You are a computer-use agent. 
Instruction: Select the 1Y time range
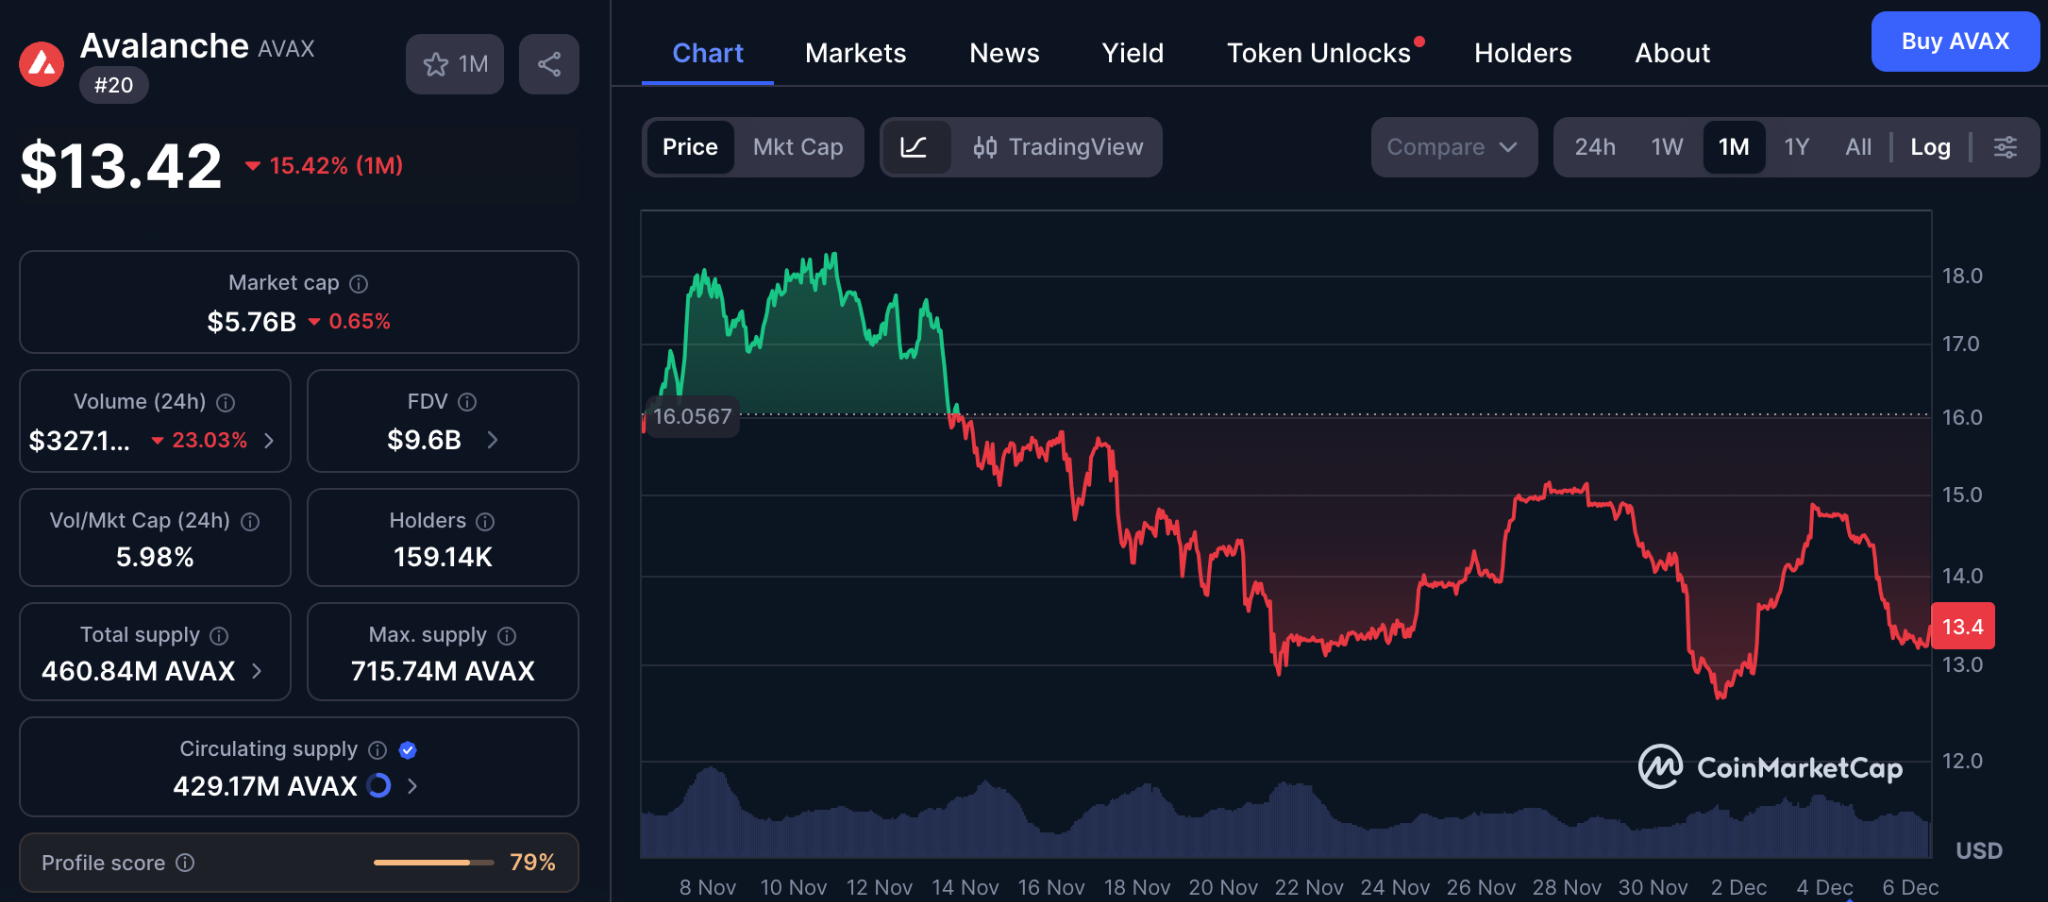pyautogui.click(x=1796, y=148)
